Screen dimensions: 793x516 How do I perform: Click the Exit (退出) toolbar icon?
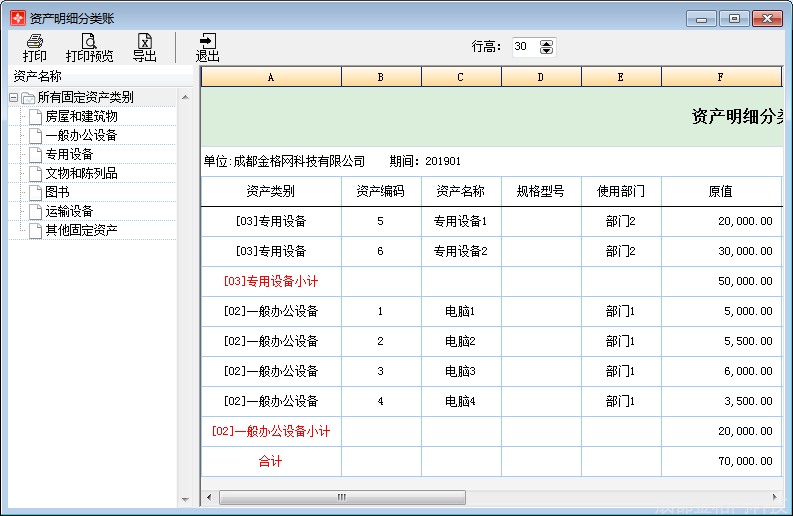pyautogui.click(x=207, y=47)
